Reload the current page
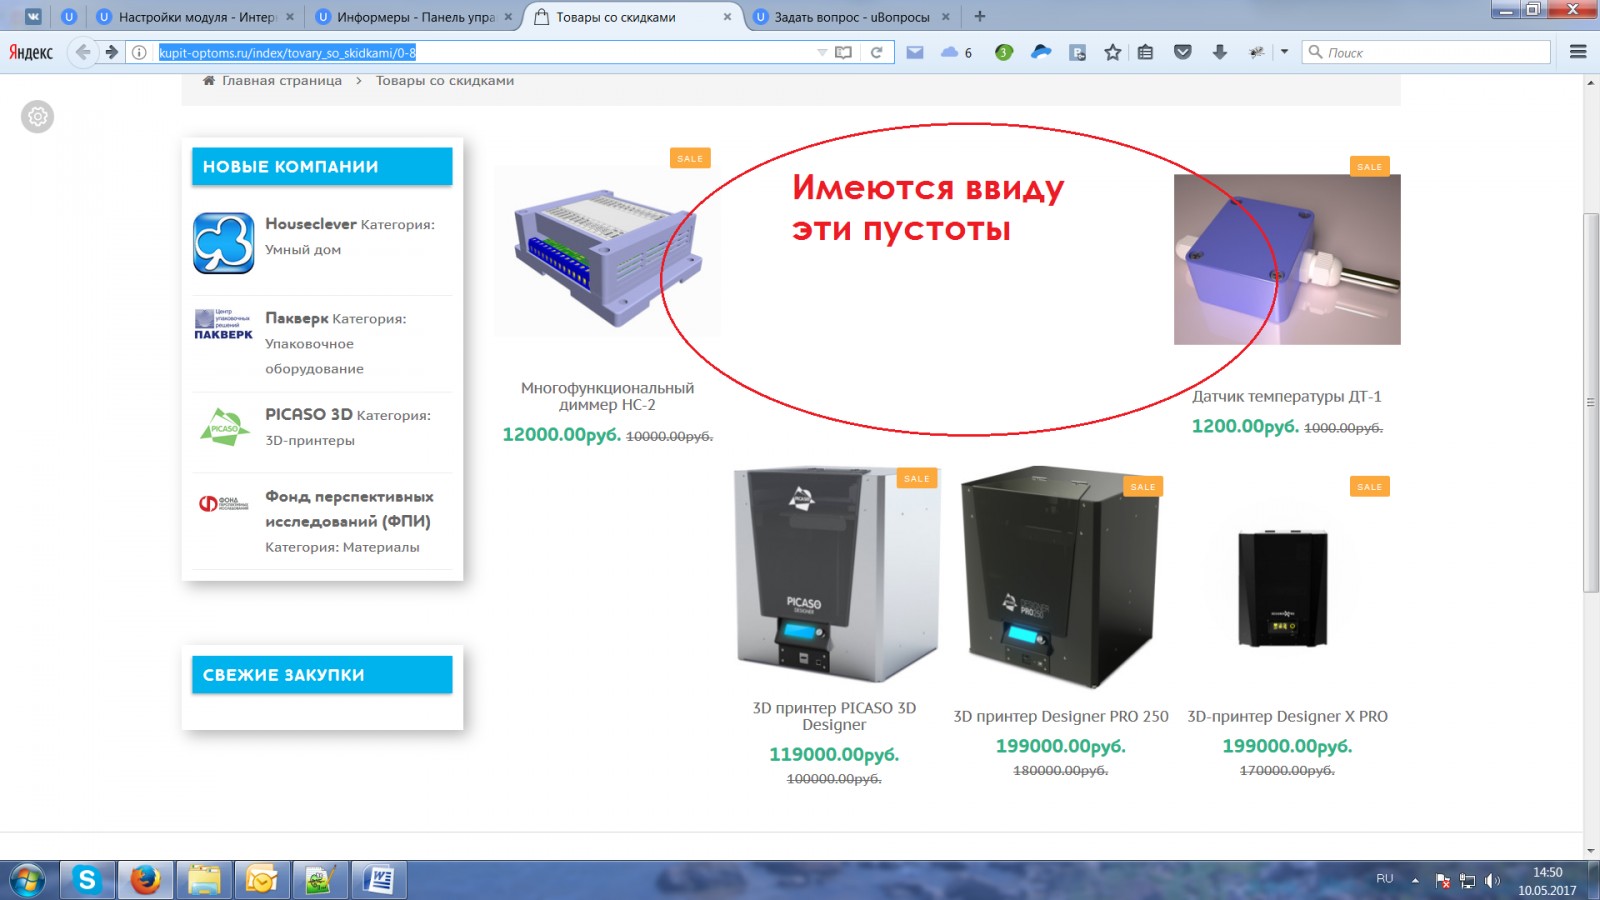 876,52
